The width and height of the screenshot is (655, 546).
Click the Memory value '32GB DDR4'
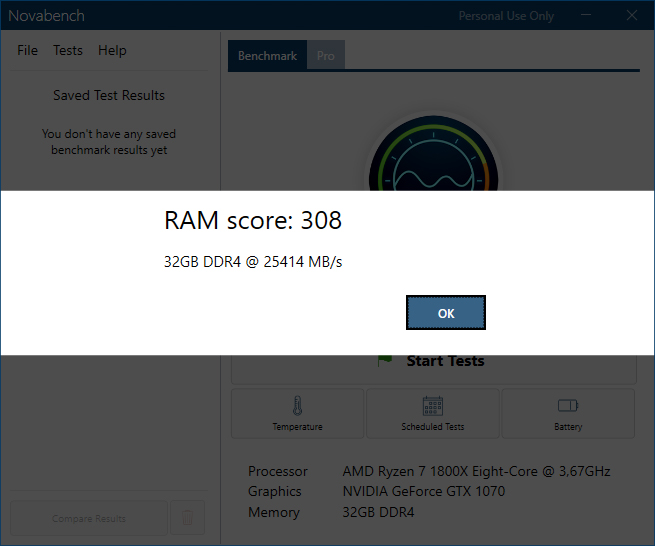pos(378,512)
